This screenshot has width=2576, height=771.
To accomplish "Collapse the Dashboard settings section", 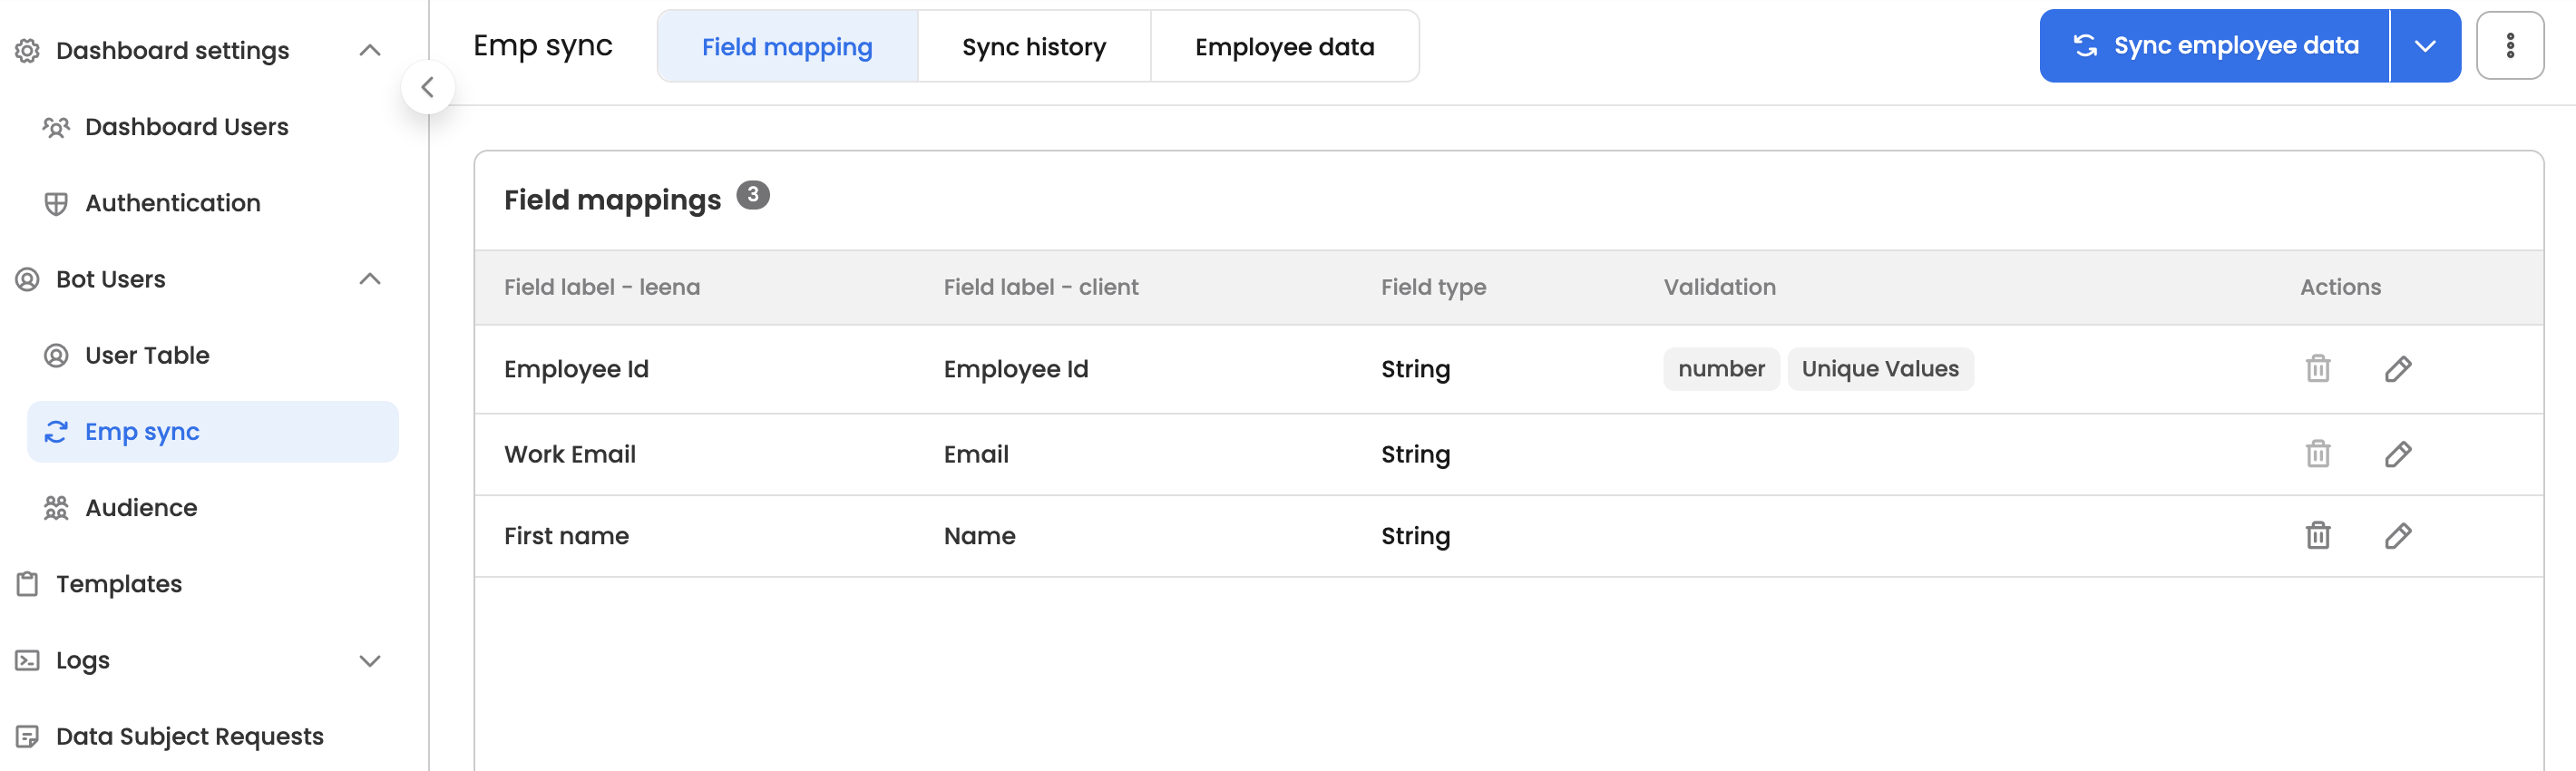I will [x=369, y=50].
